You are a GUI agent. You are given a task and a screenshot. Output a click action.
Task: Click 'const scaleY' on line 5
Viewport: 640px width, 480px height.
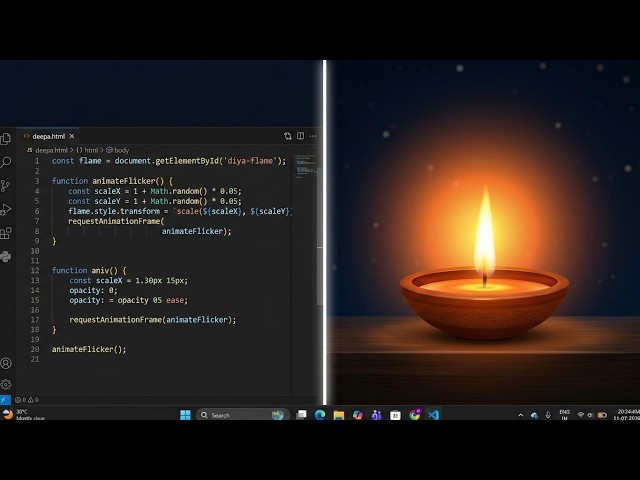94,201
